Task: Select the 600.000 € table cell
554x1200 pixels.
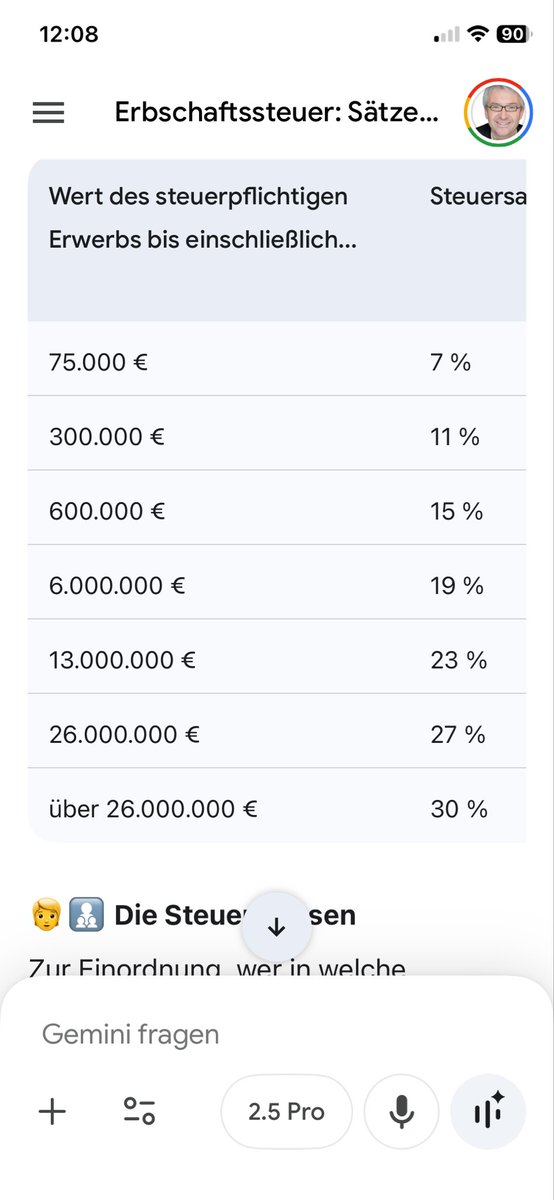Action: coord(107,511)
